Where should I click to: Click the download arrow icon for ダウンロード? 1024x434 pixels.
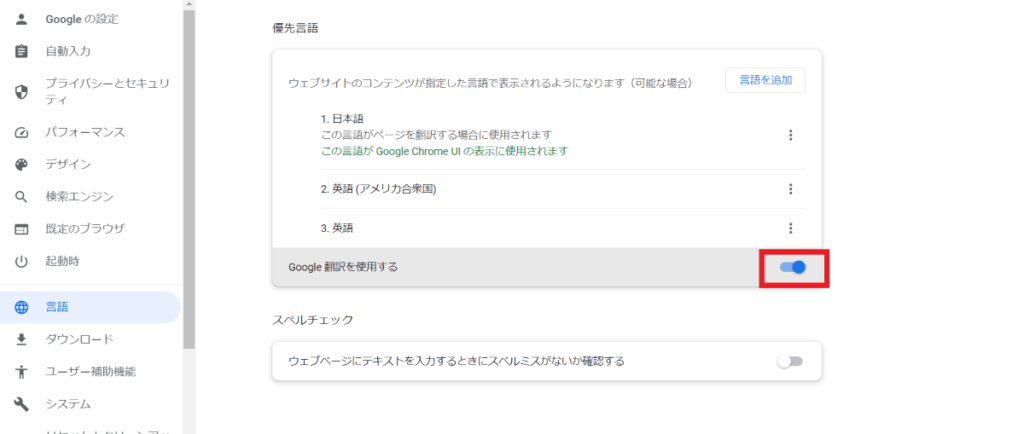pyautogui.click(x=22, y=339)
